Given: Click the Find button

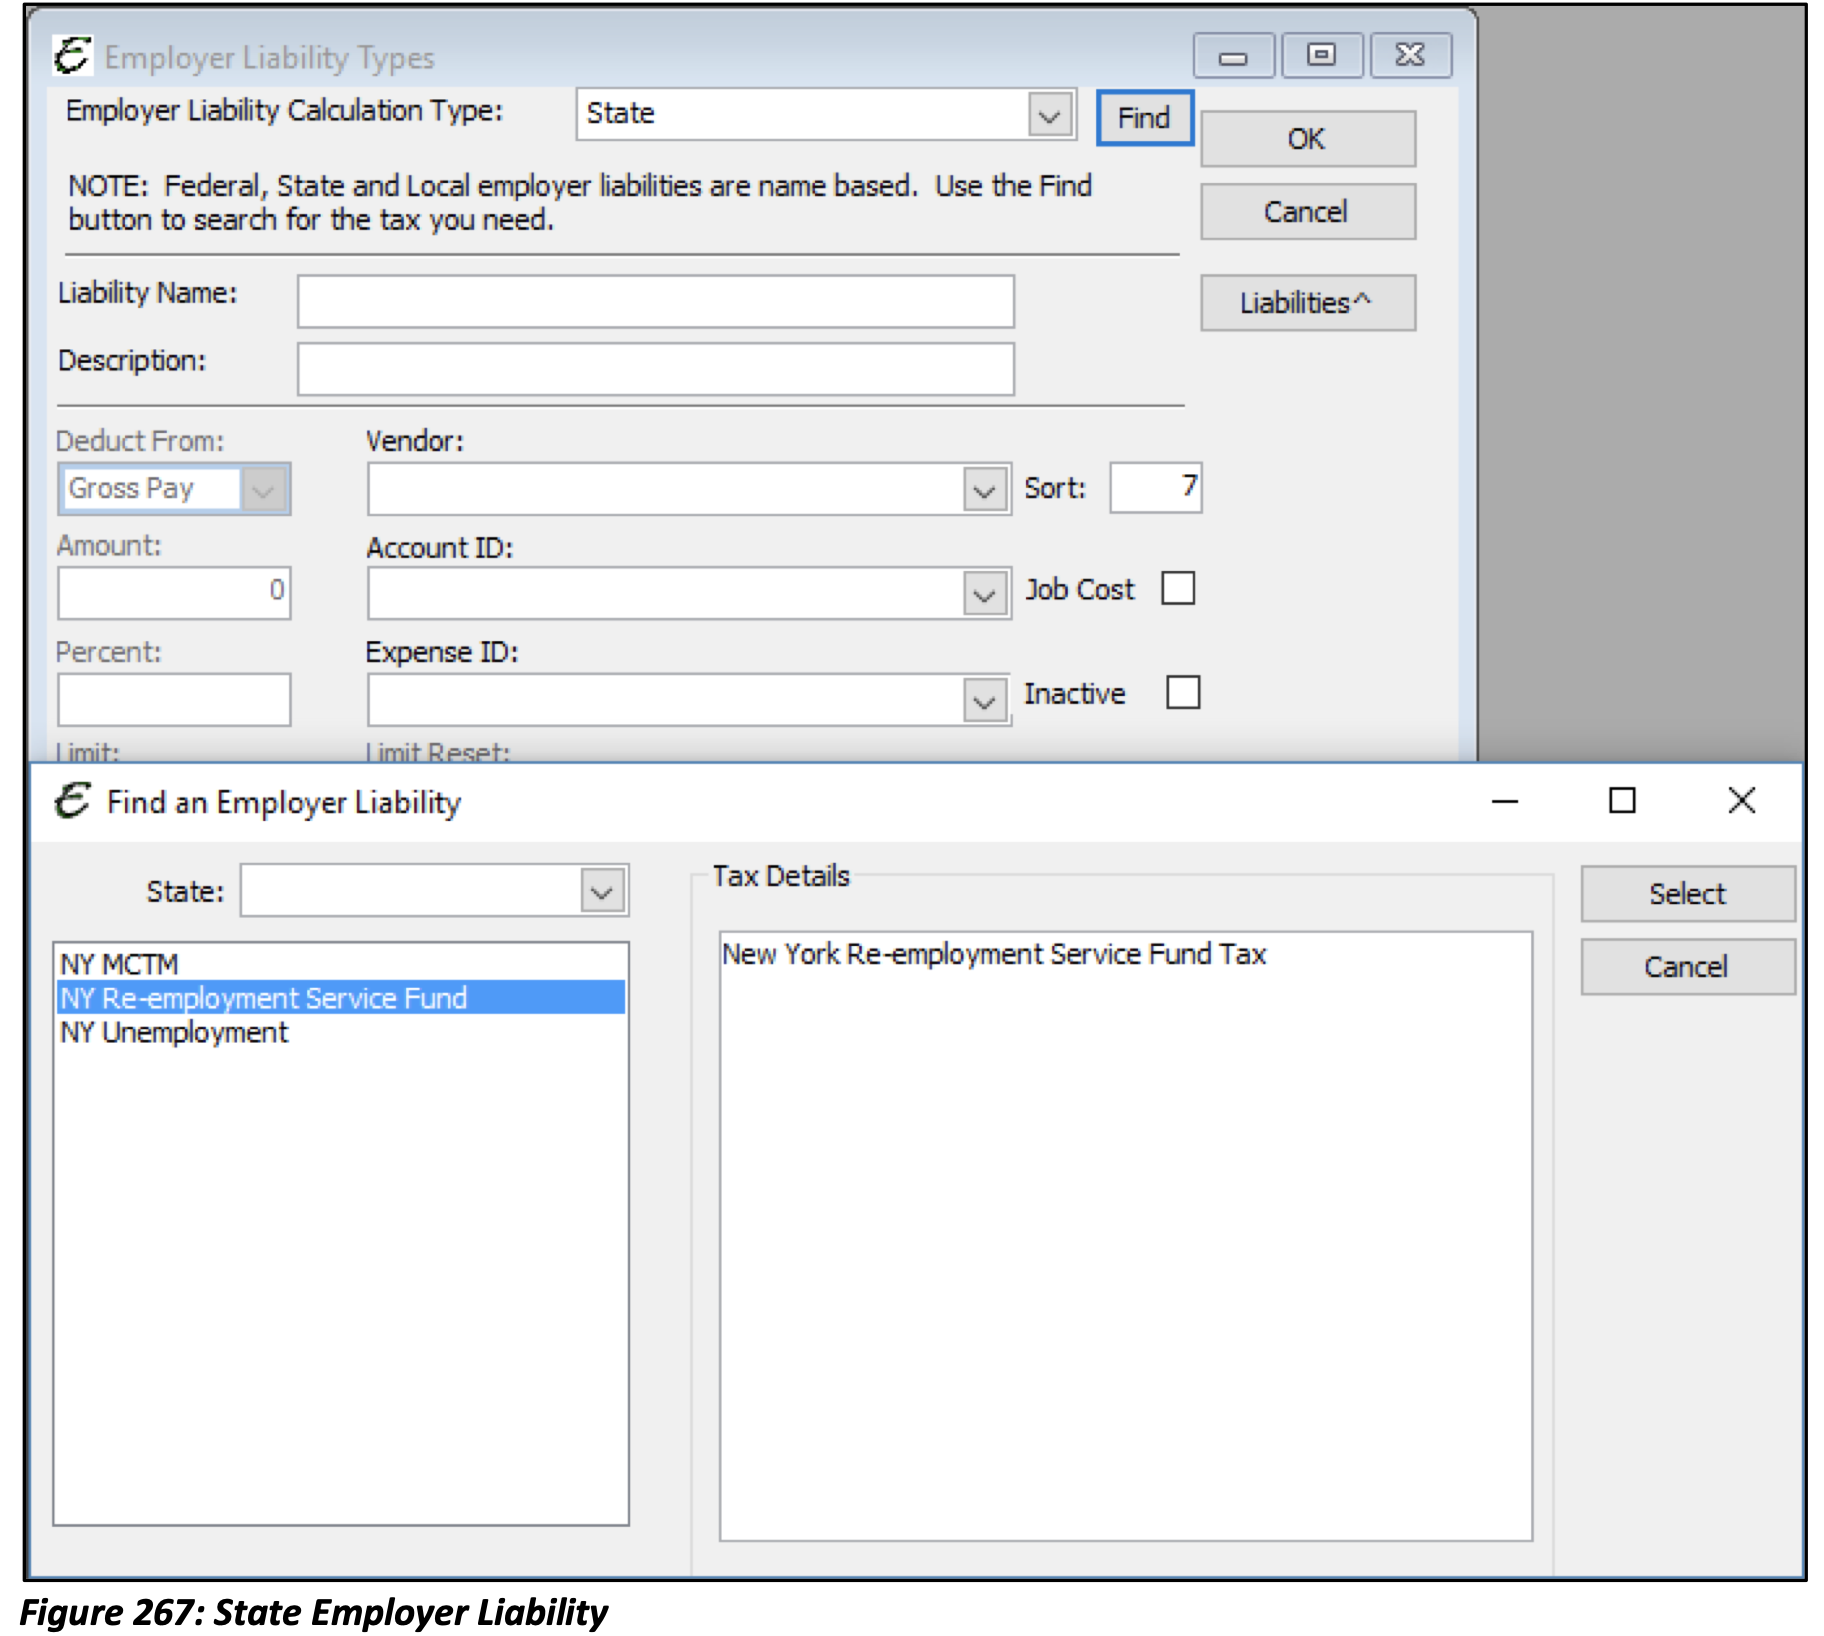Looking at the screenshot, I should (x=1143, y=117).
